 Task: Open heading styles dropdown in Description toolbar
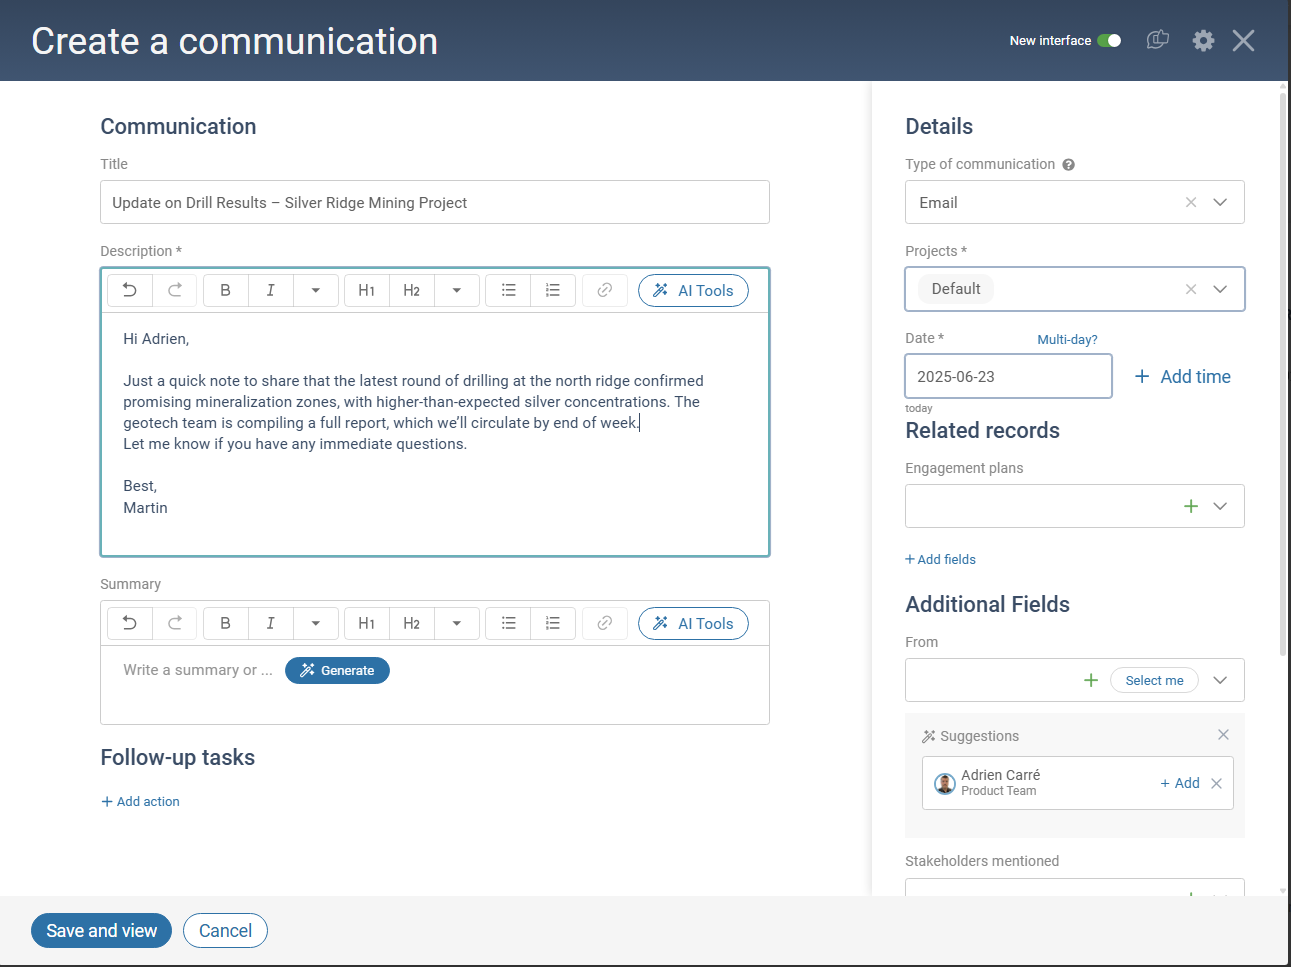click(457, 290)
